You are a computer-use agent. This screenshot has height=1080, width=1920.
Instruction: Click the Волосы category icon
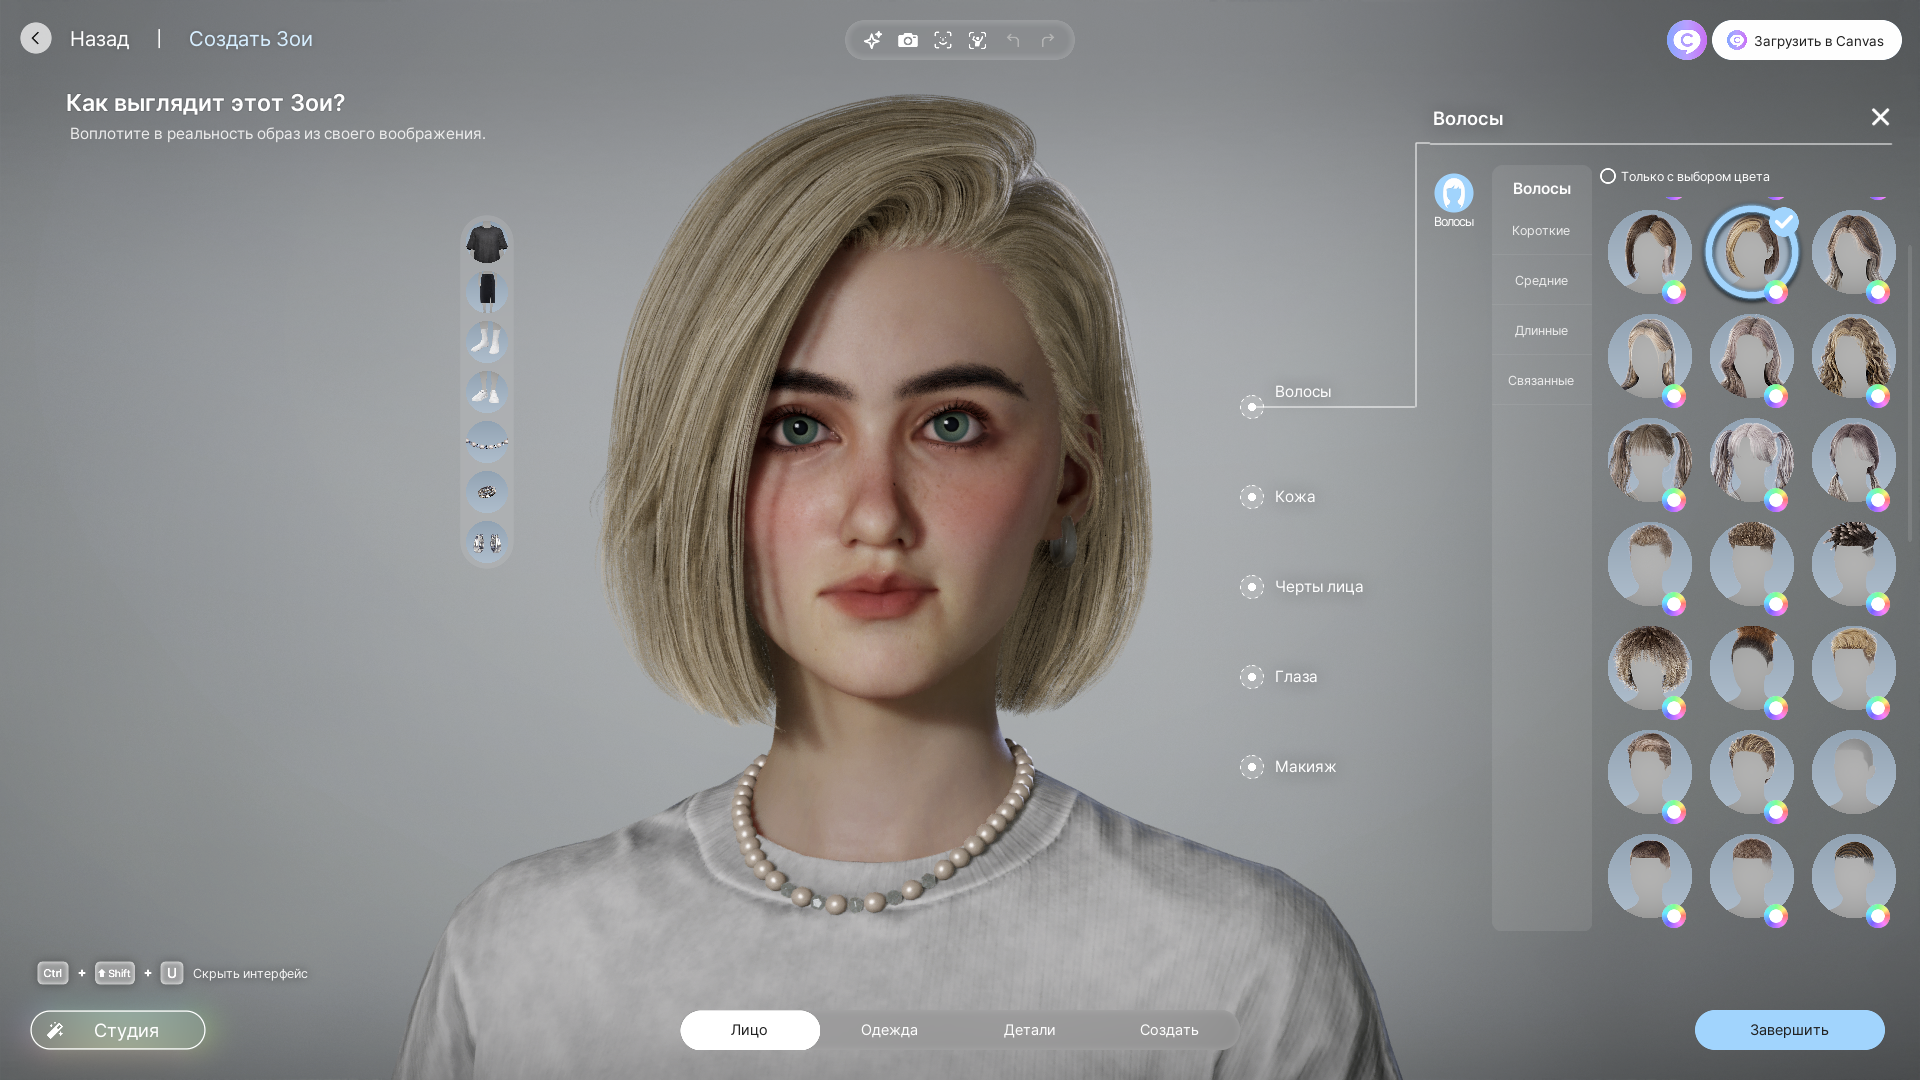pyautogui.click(x=1454, y=200)
